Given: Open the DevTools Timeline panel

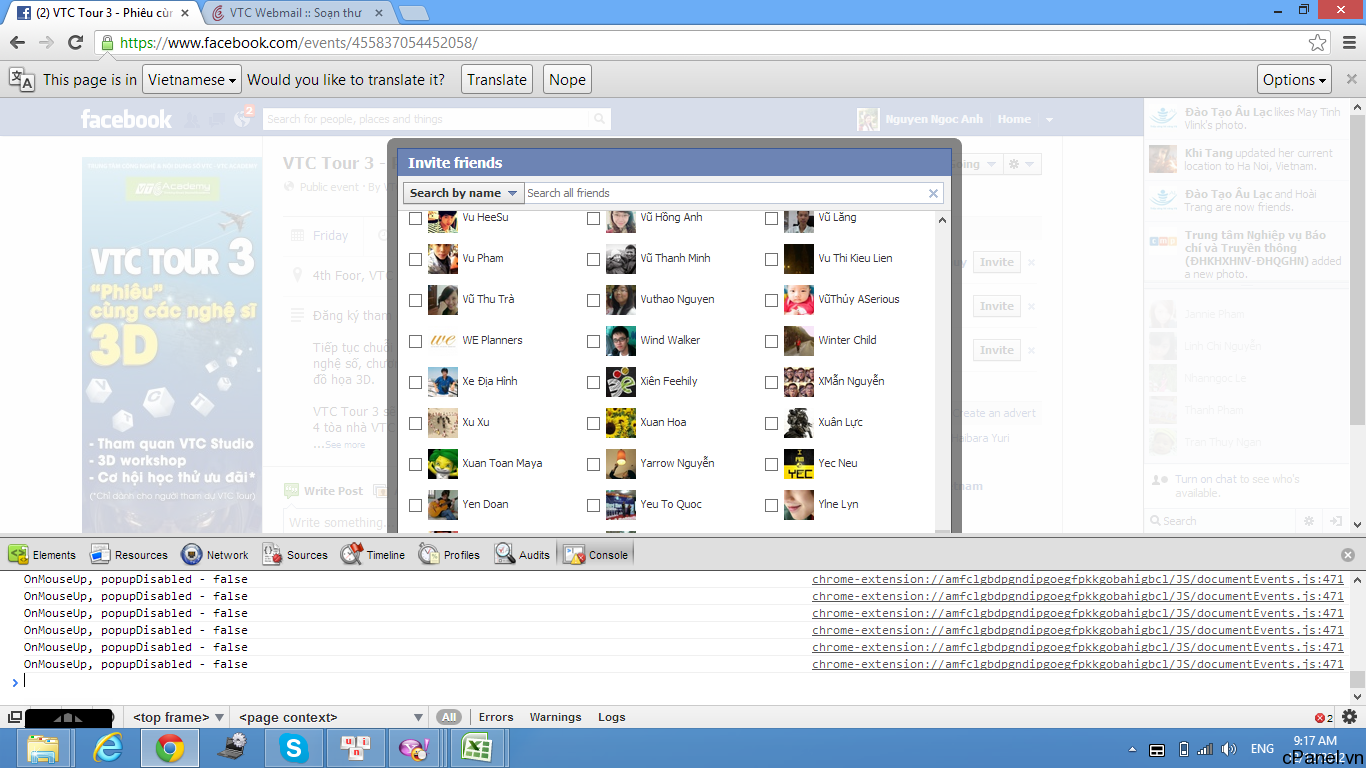Looking at the screenshot, I should (x=373, y=554).
